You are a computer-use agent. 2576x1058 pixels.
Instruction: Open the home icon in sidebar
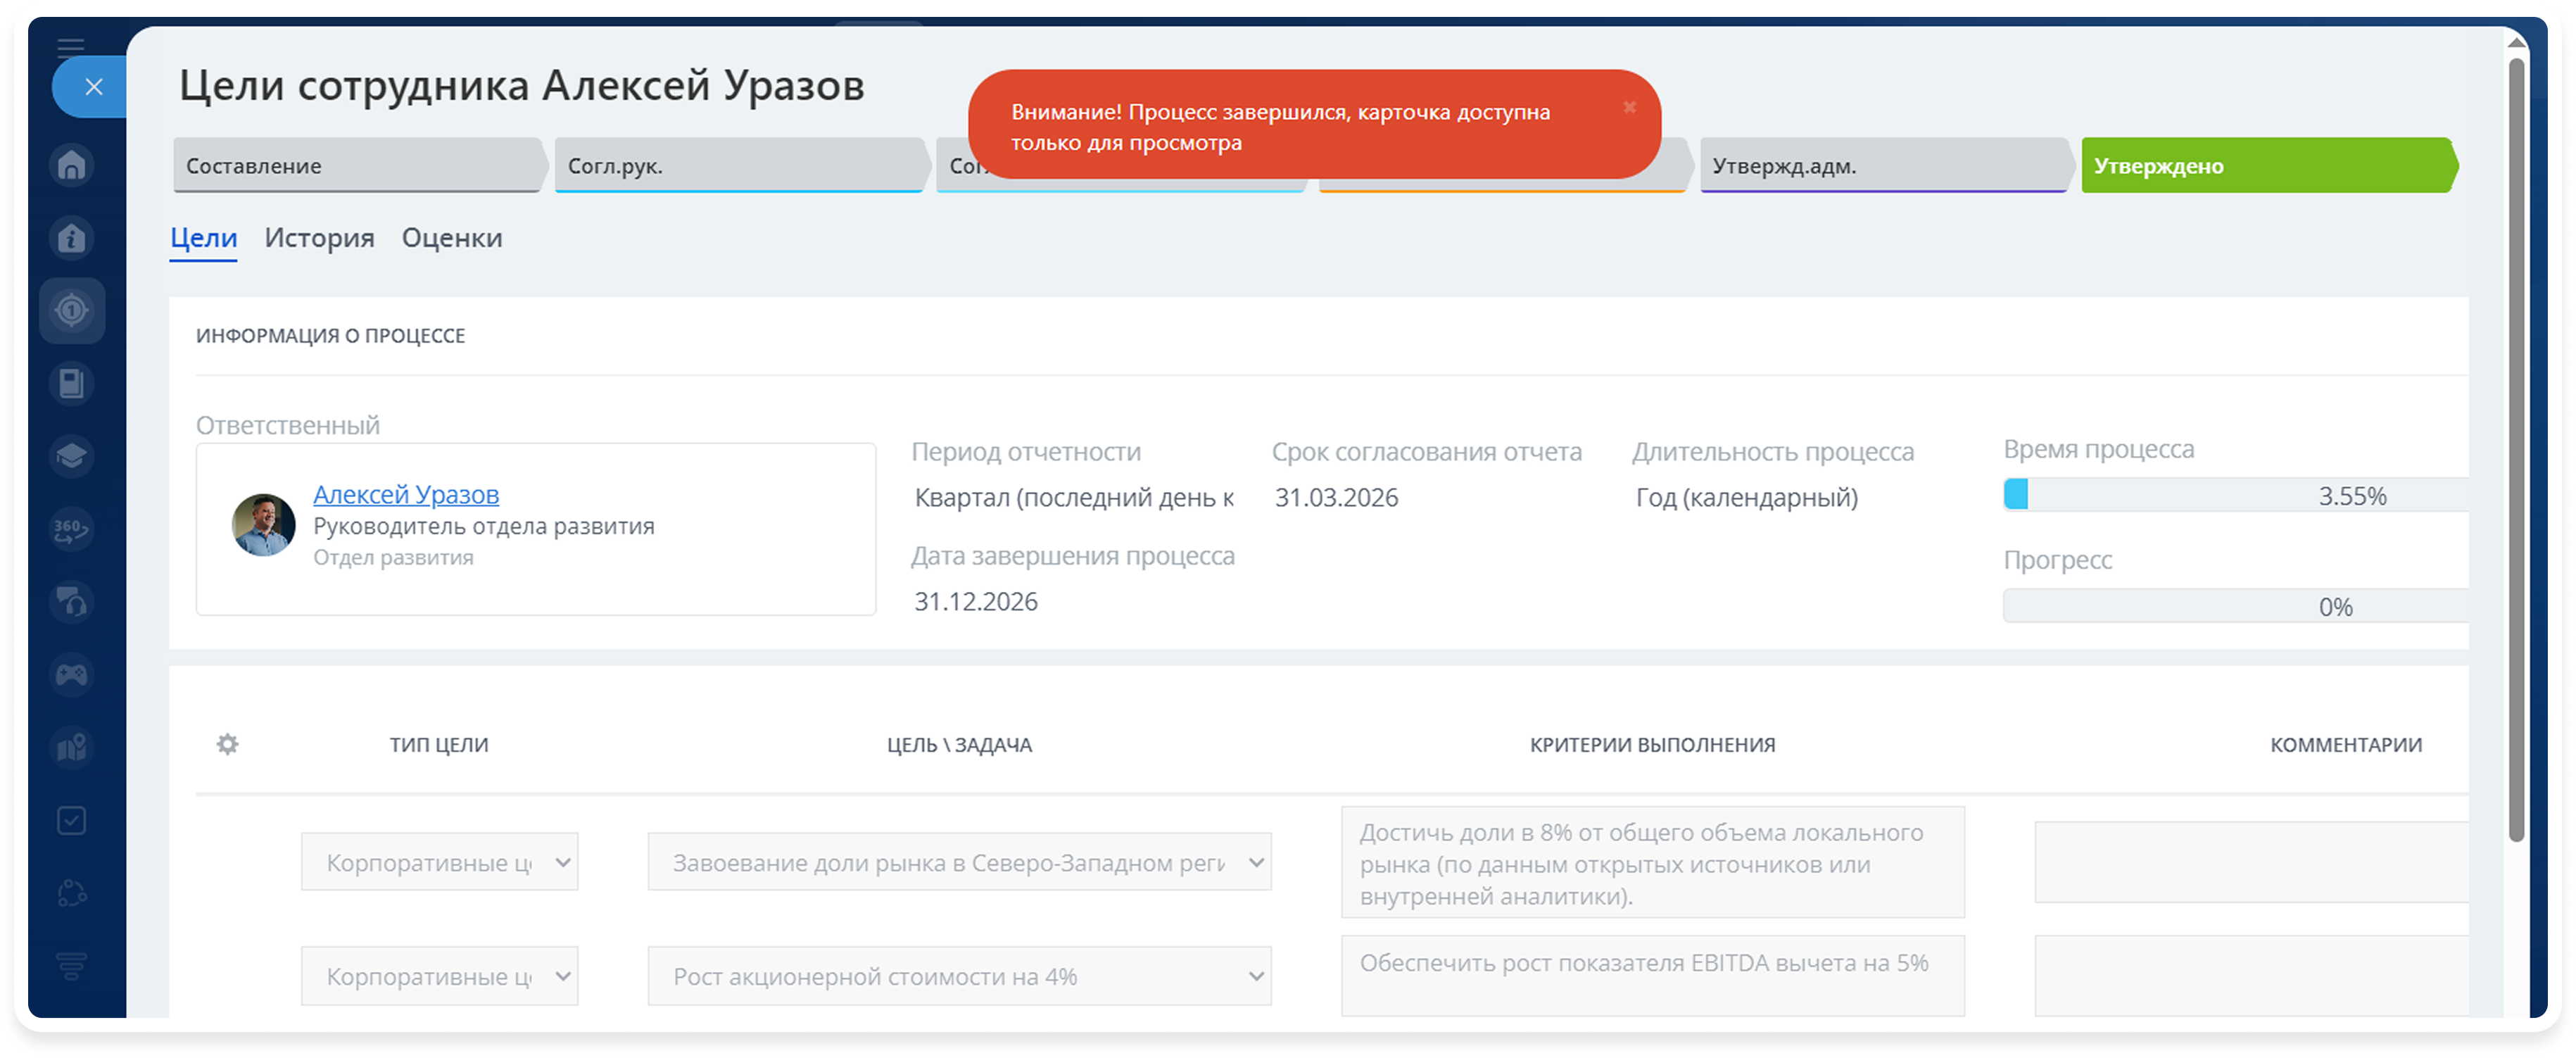pos(72,165)
